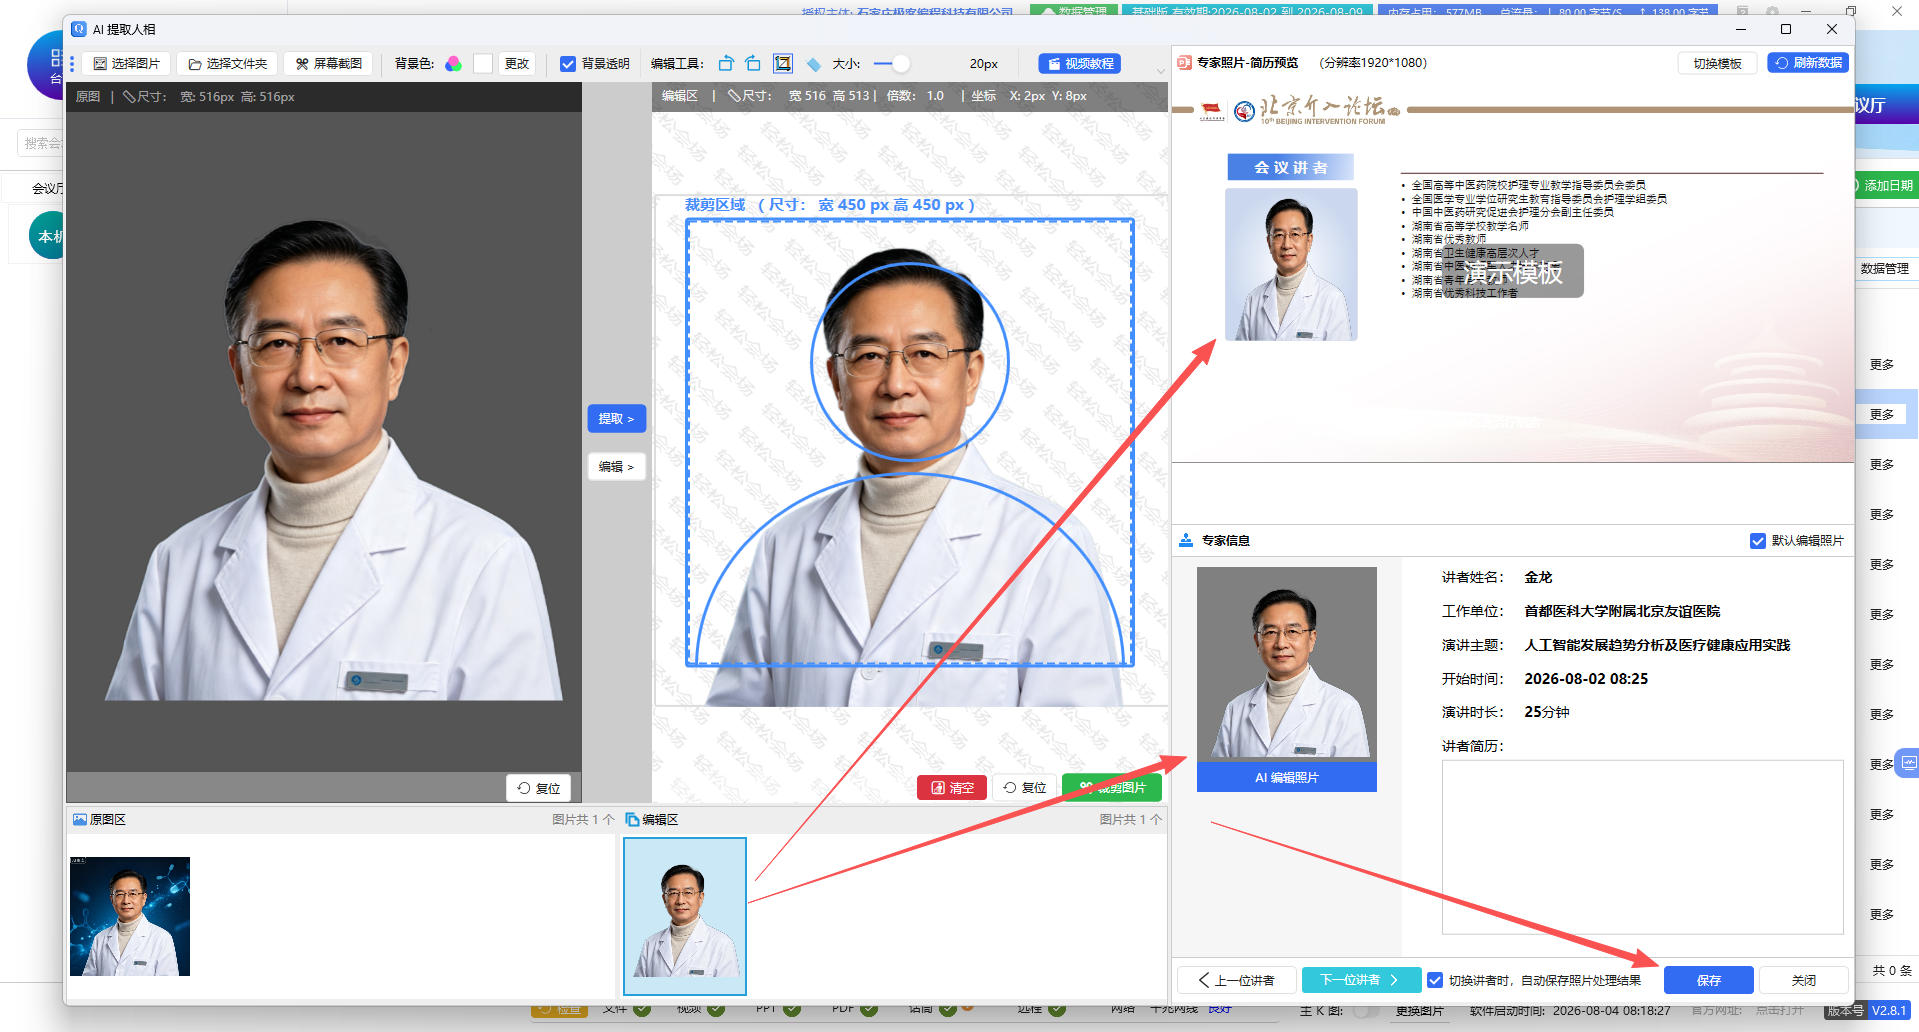Select the original blue-background photo thumbnail

tap(130, 916)
